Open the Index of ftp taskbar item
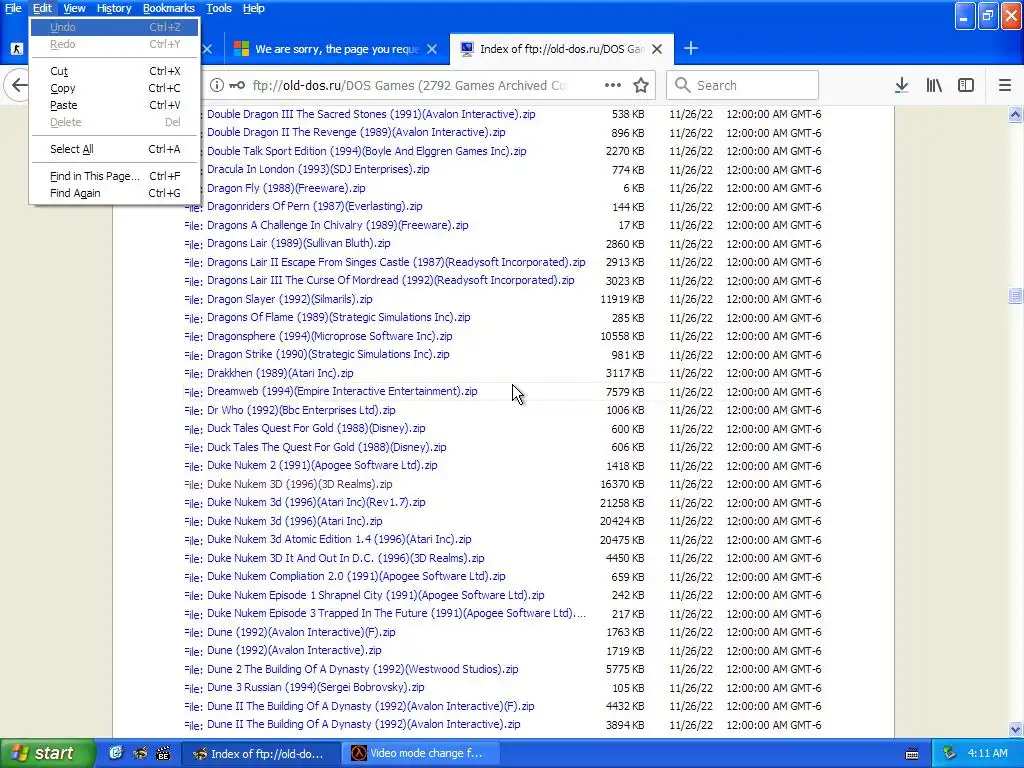The width and height of the screenshot is (1024, 768). pyautogui.click(x=260, y=754)
